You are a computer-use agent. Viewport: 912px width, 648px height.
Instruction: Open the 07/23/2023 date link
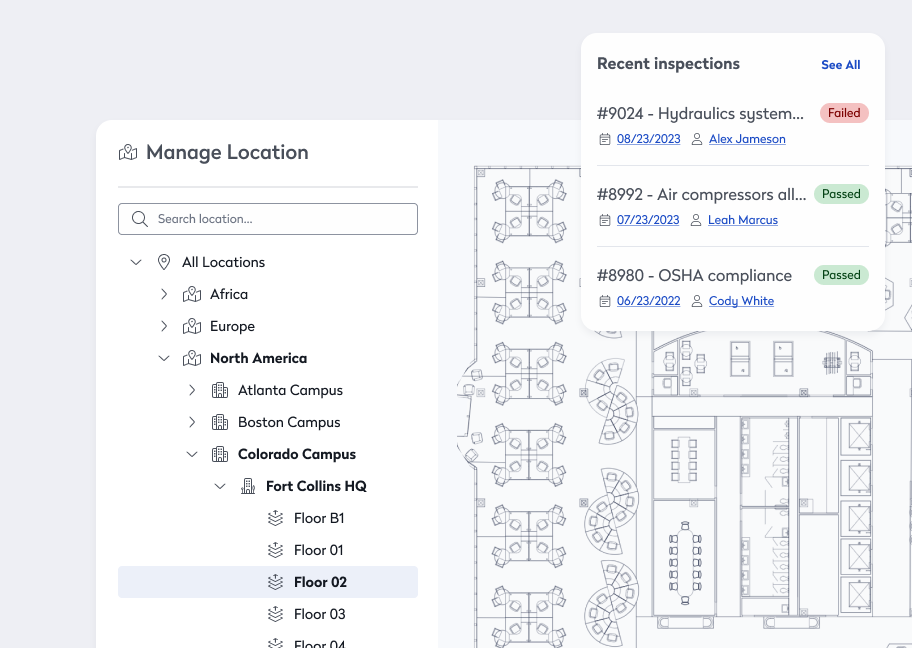[648, 220]
